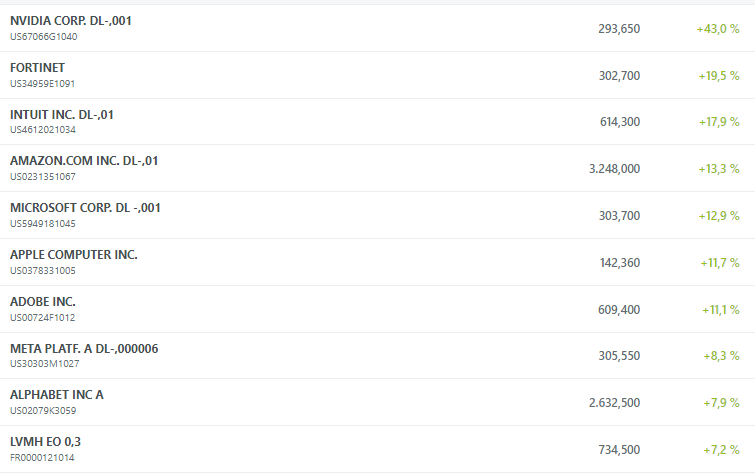Click Alphabet price 2.632,500
Image resolution: width=755 pixels, height=473 pixels.
[614, 403]
